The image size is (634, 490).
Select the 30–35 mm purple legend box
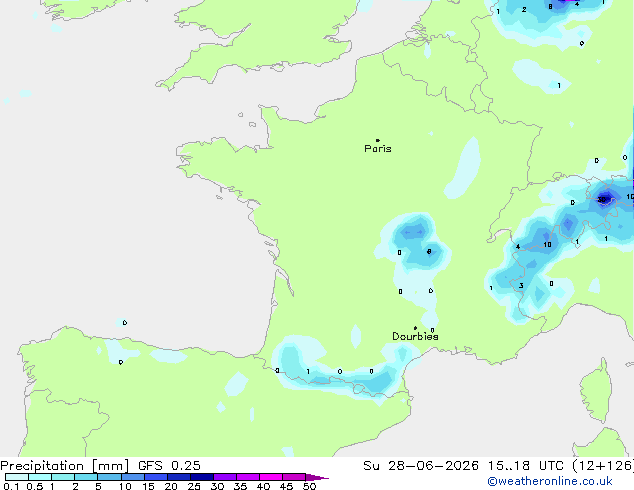point(224,477)
